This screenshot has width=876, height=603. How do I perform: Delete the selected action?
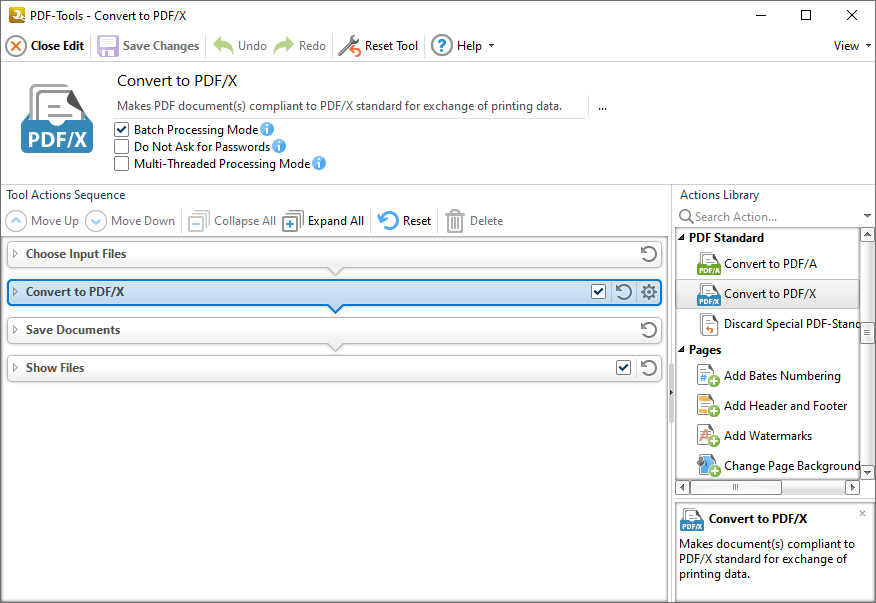click(474, 221)
